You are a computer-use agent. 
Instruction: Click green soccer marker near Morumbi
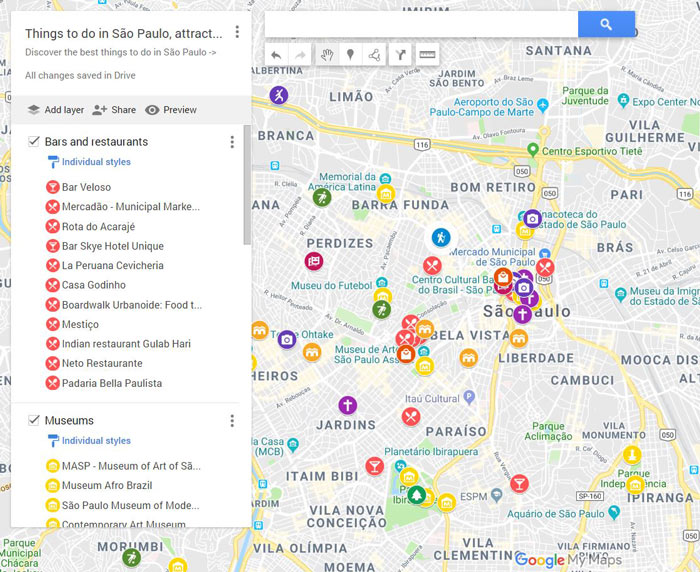pyautogui.click(x=131, y=557)
